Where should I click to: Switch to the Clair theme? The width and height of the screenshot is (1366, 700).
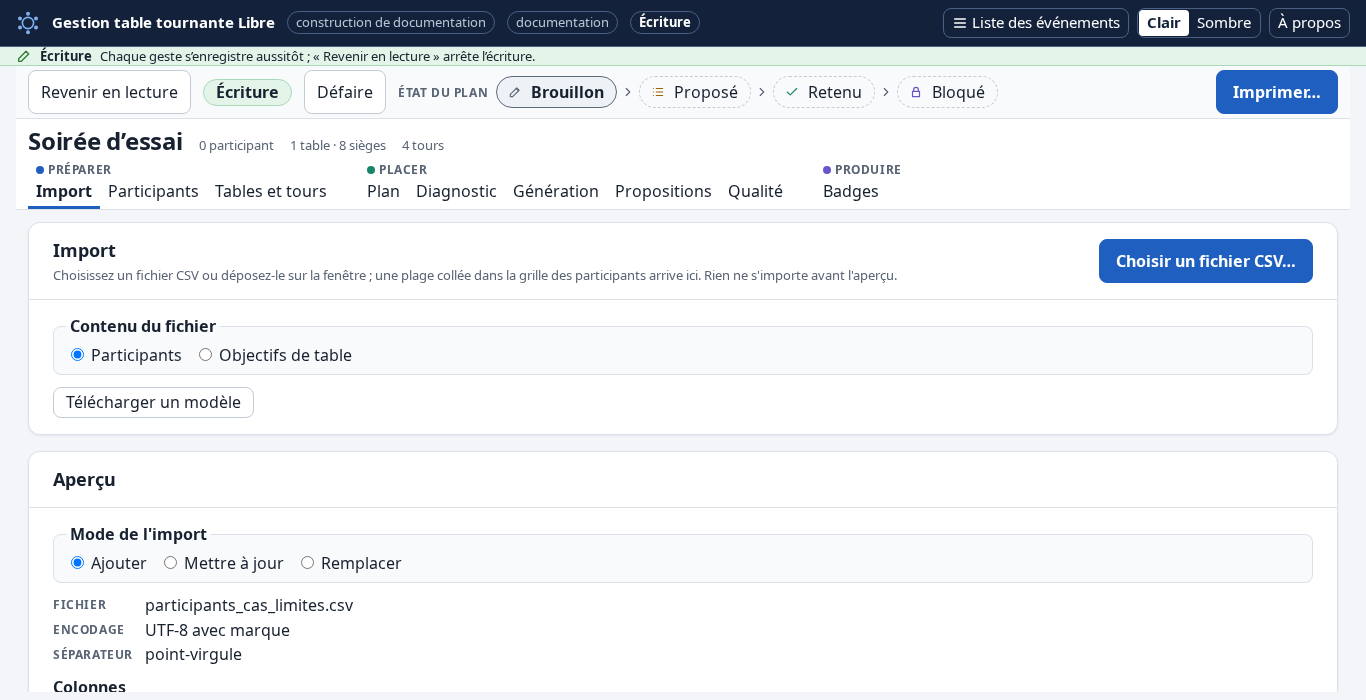pyautogui.click(x=1164, y=23)
